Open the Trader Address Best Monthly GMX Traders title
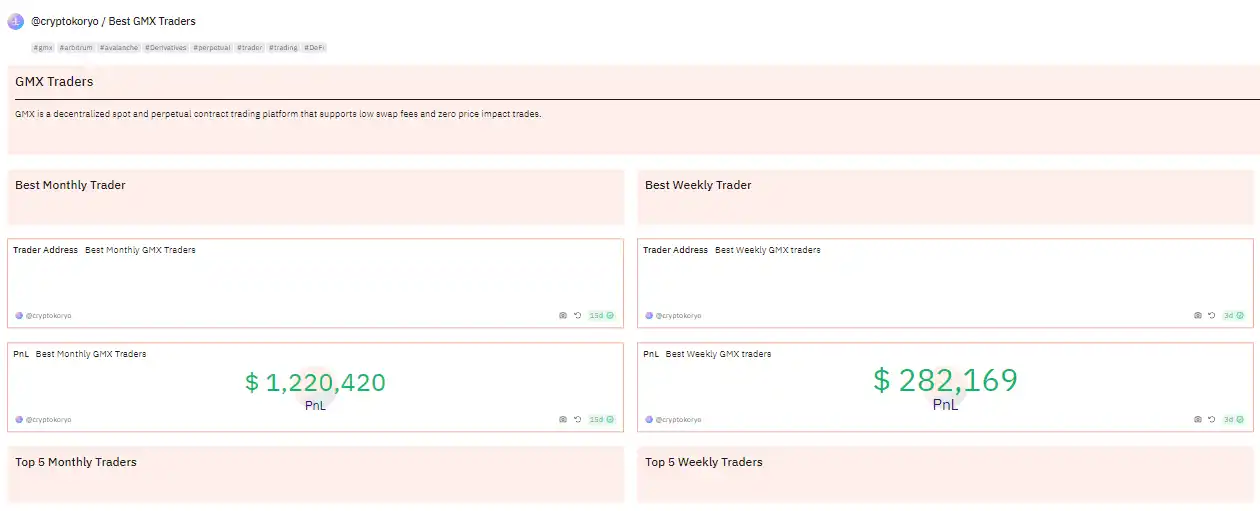 click(104, 250)
